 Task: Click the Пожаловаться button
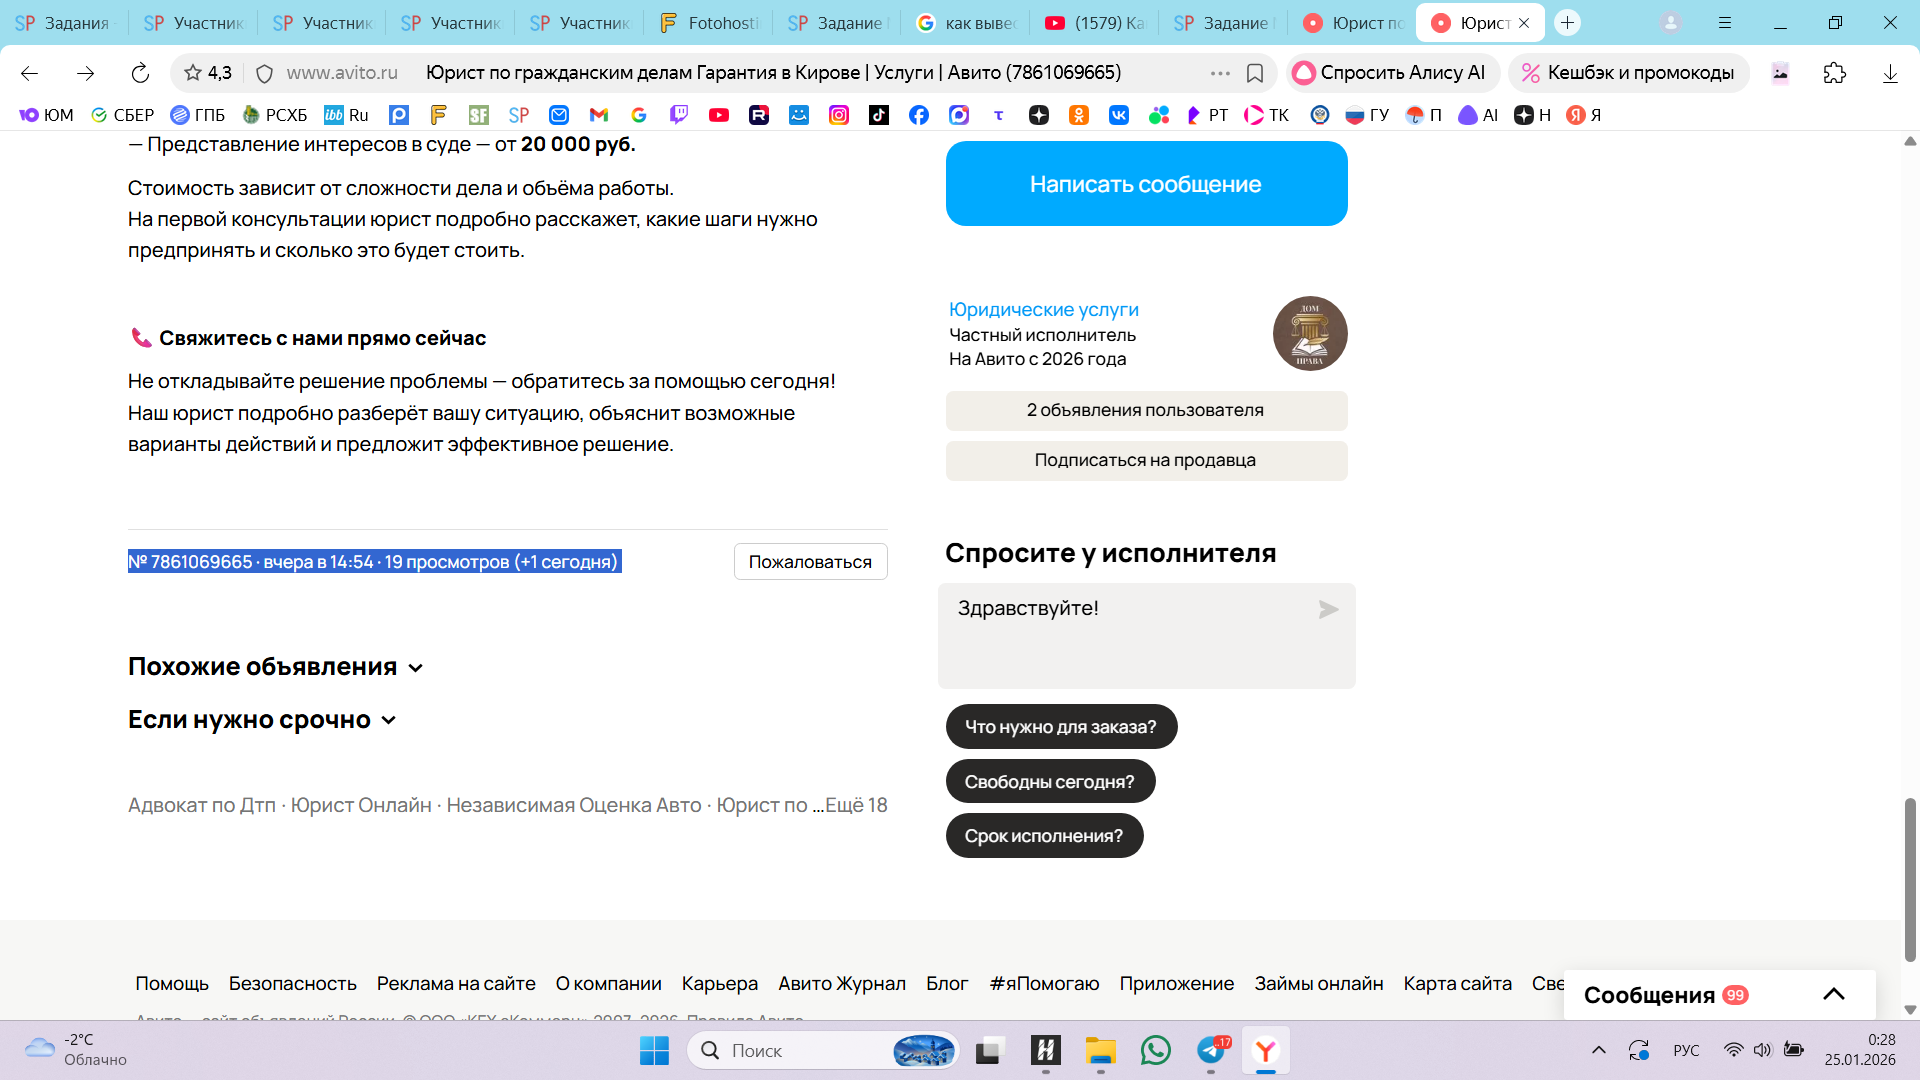810,562
